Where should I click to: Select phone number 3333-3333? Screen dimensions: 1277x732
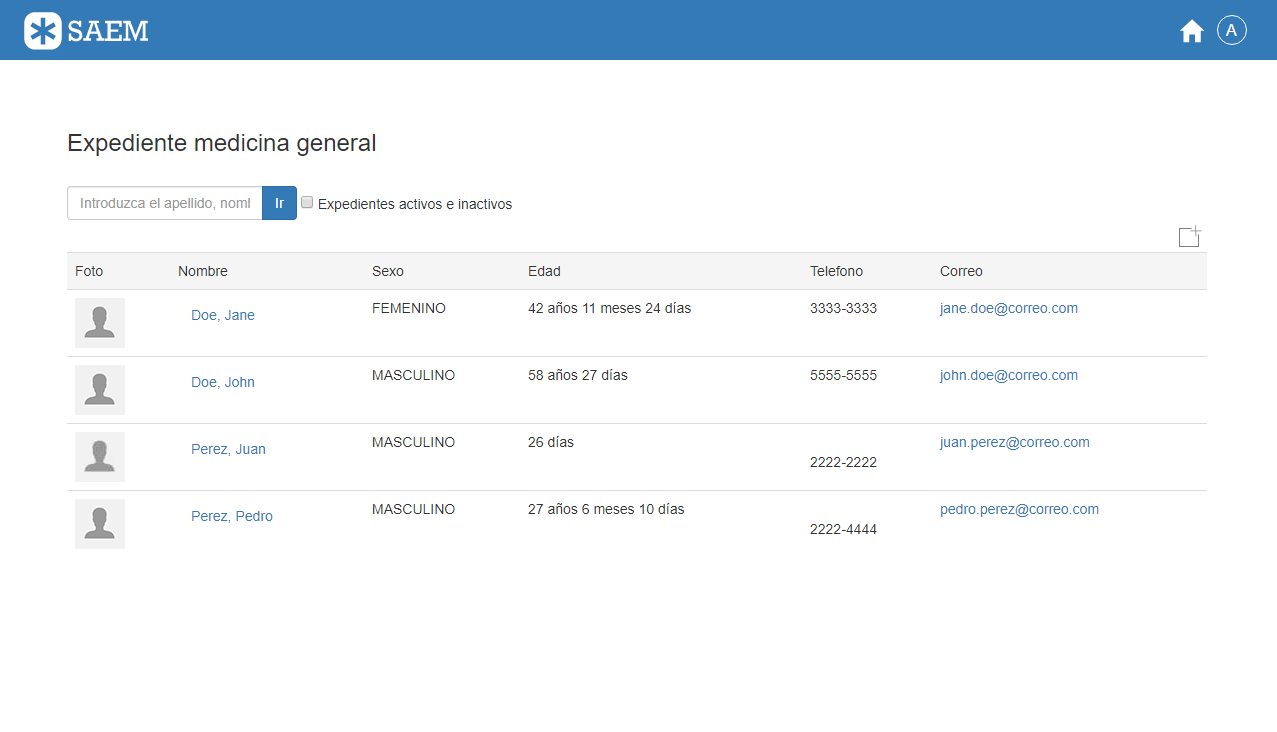(843, 308)
